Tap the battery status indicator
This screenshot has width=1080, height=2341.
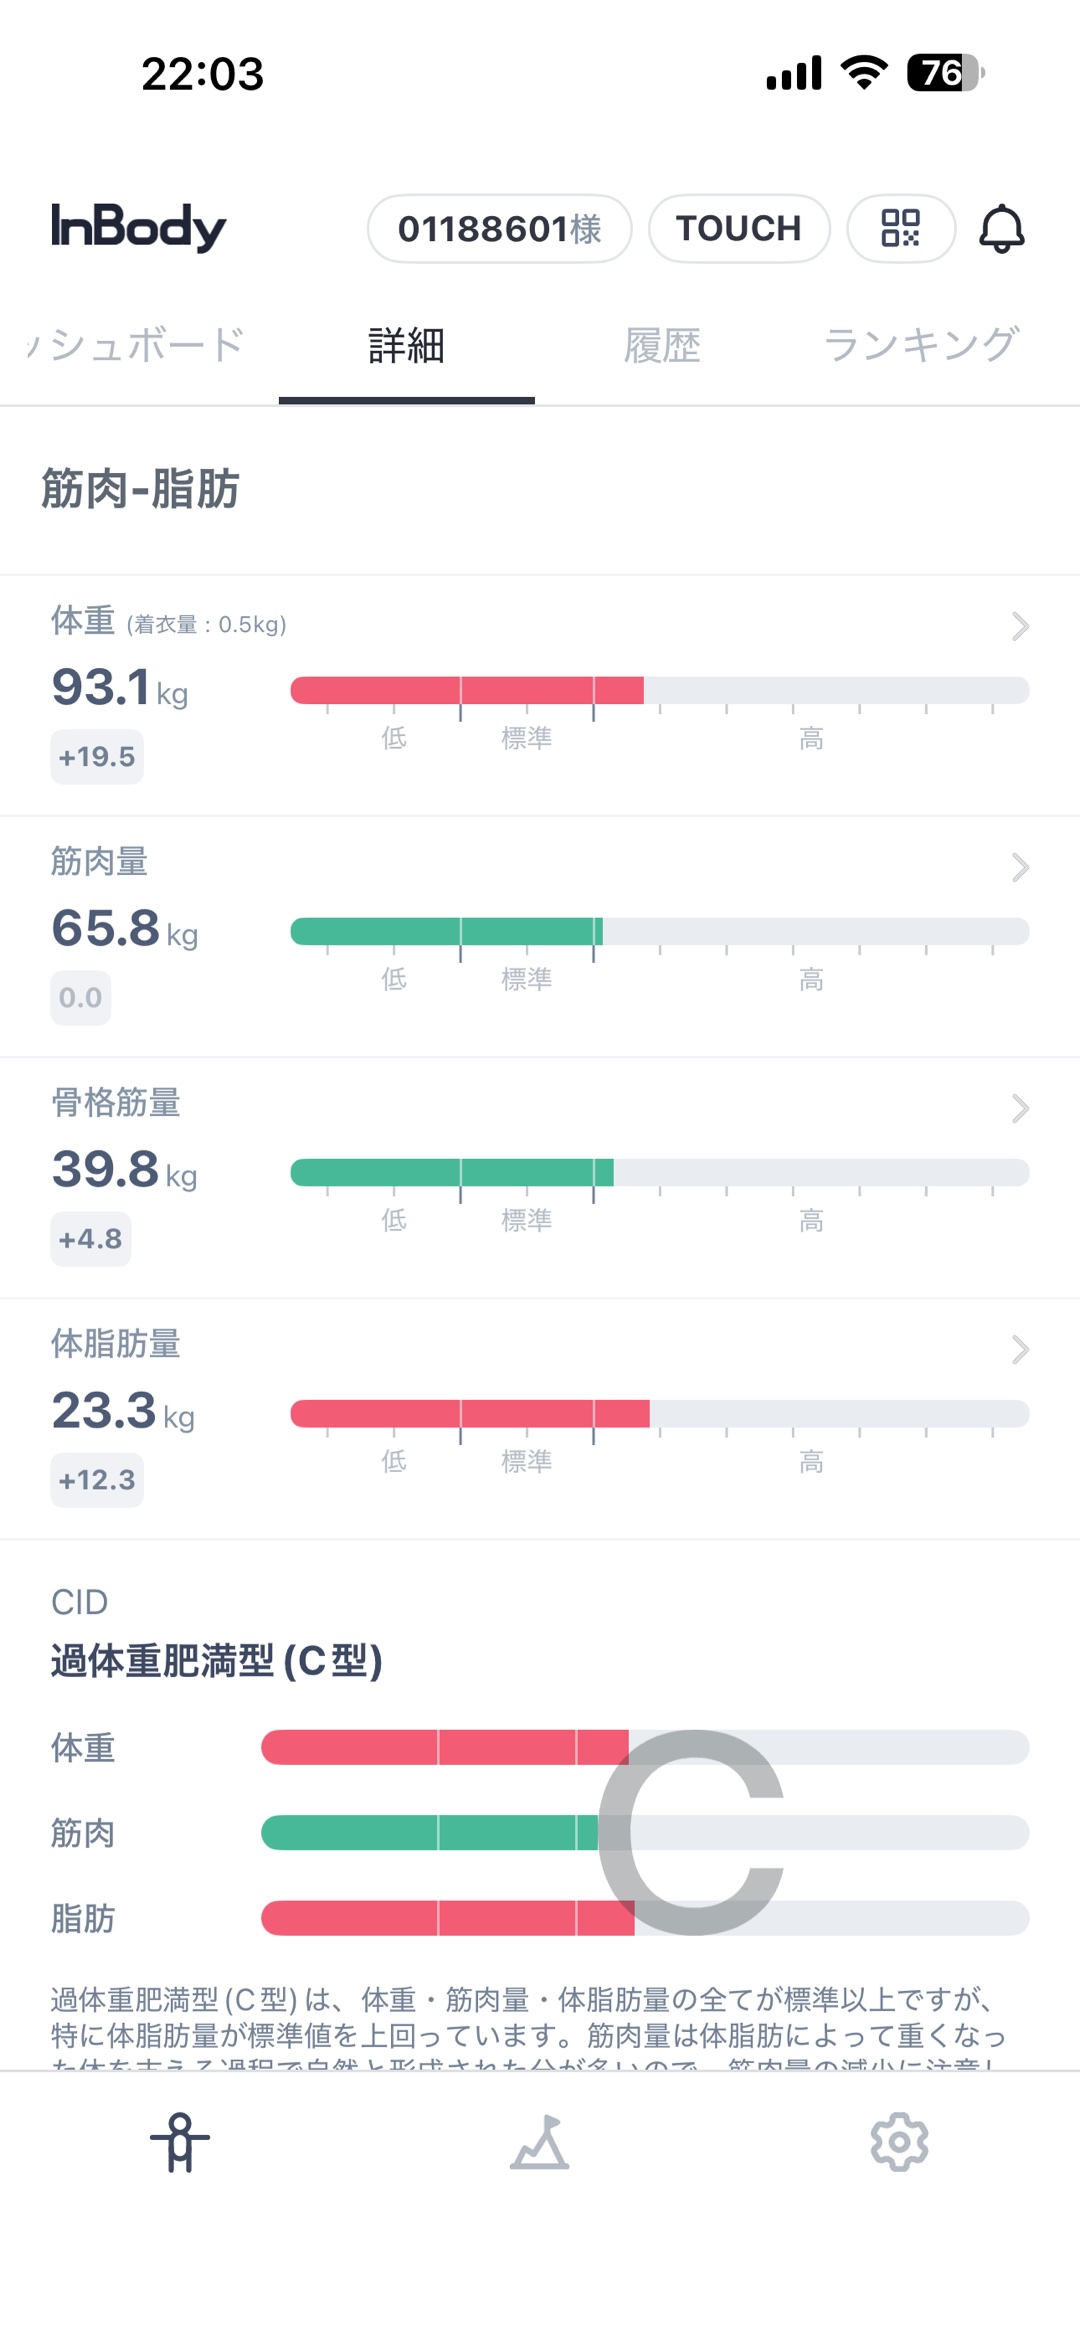[946, 73]
